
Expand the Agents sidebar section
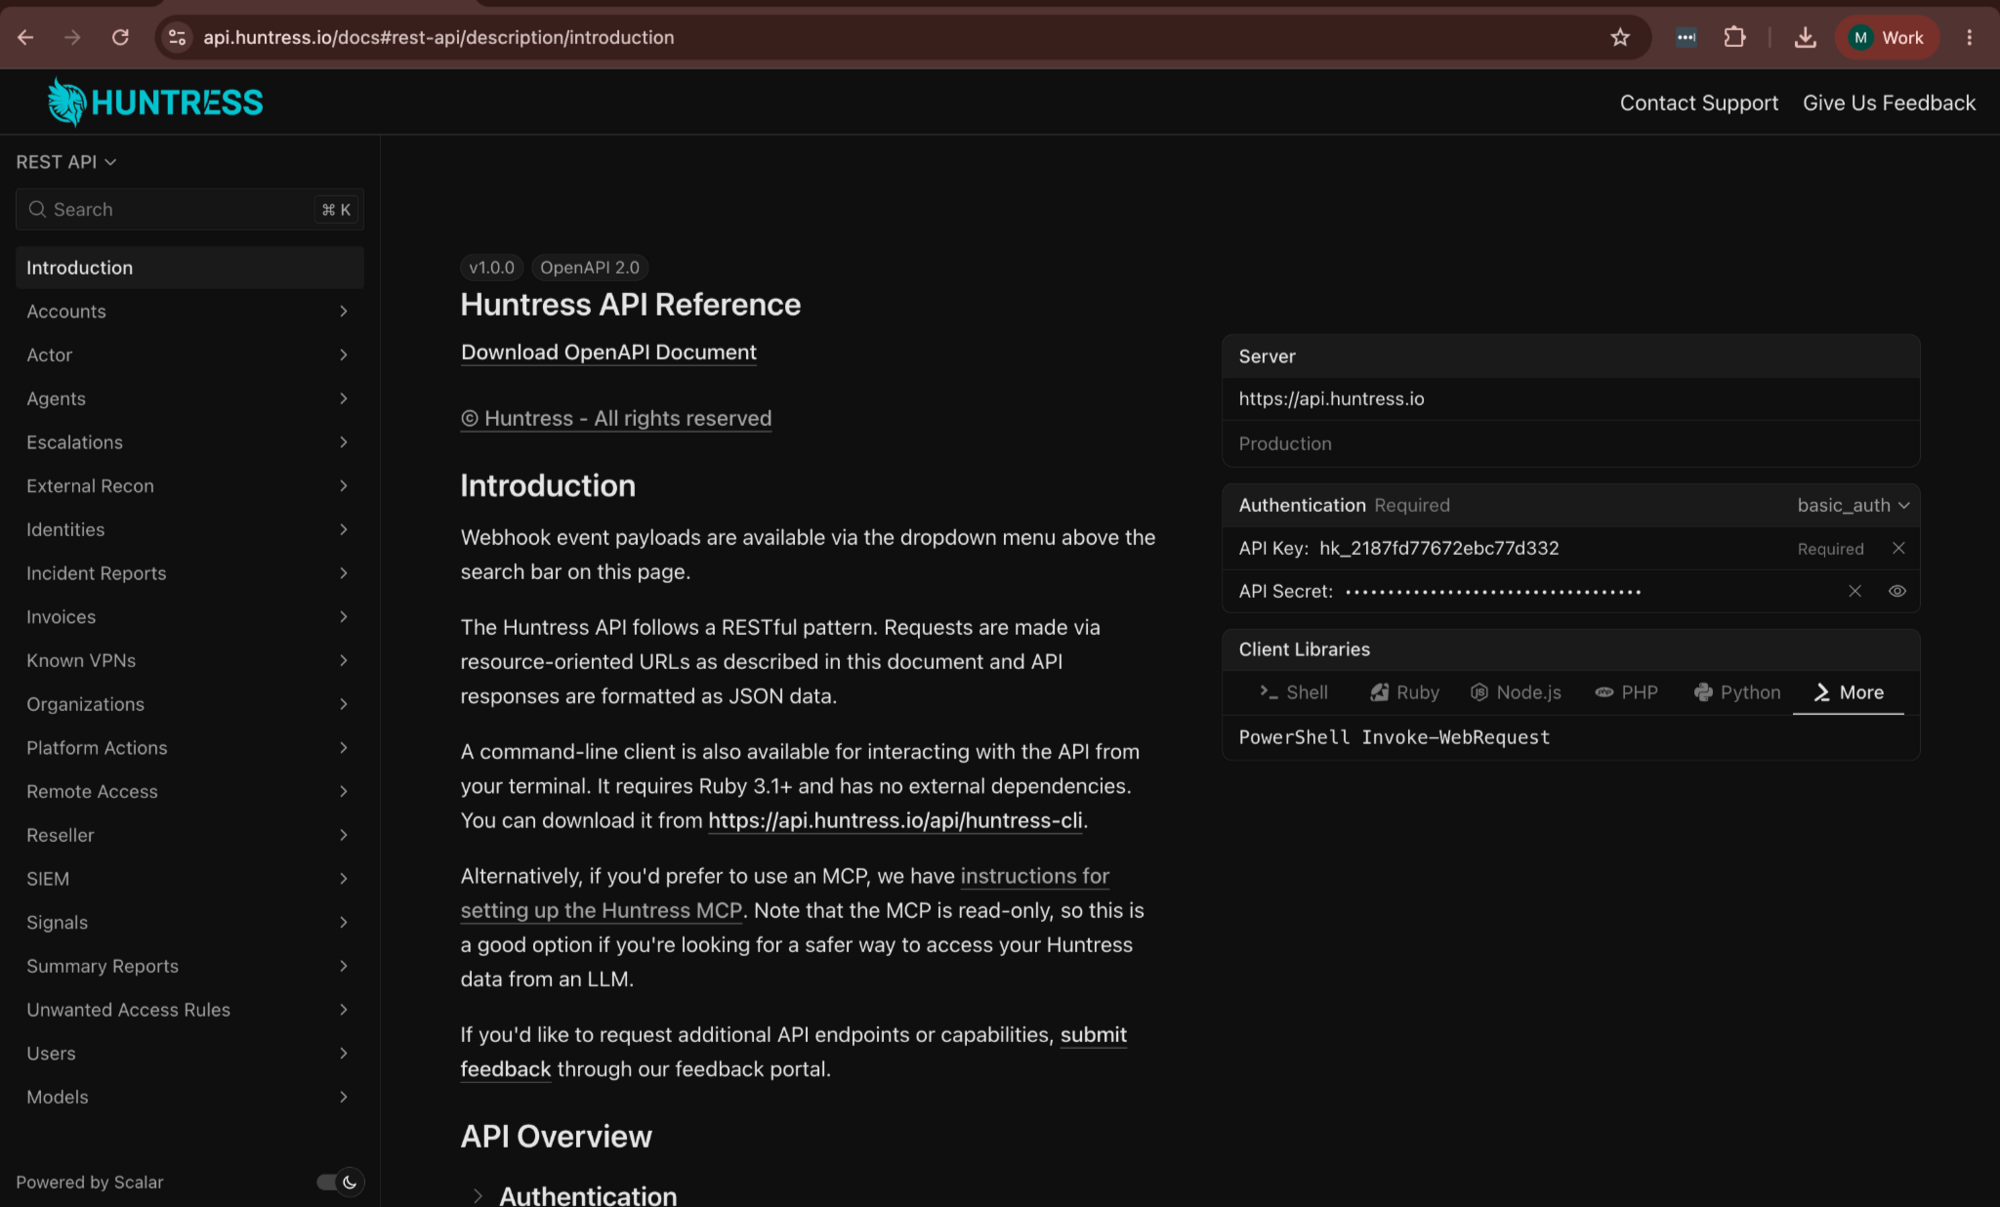click(189, 398)
